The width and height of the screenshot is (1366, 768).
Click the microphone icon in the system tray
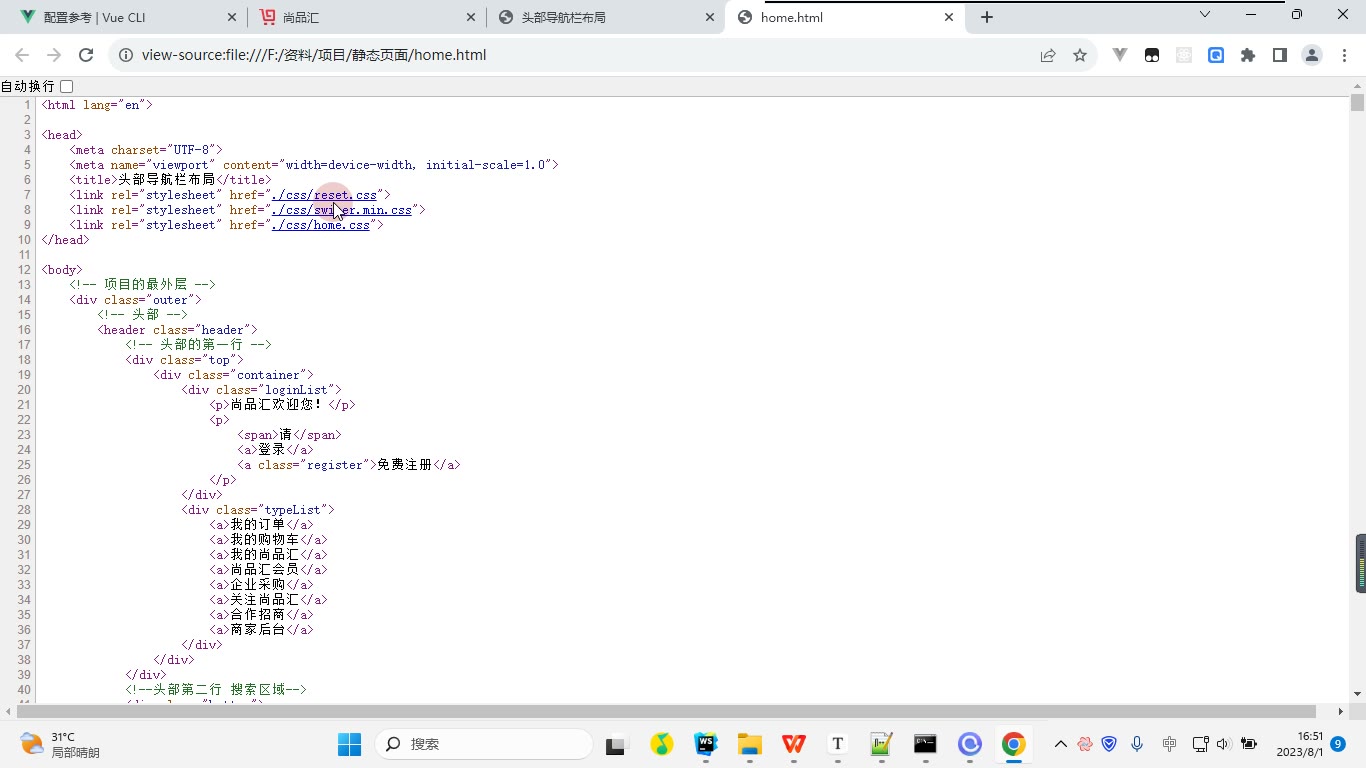1137,744
